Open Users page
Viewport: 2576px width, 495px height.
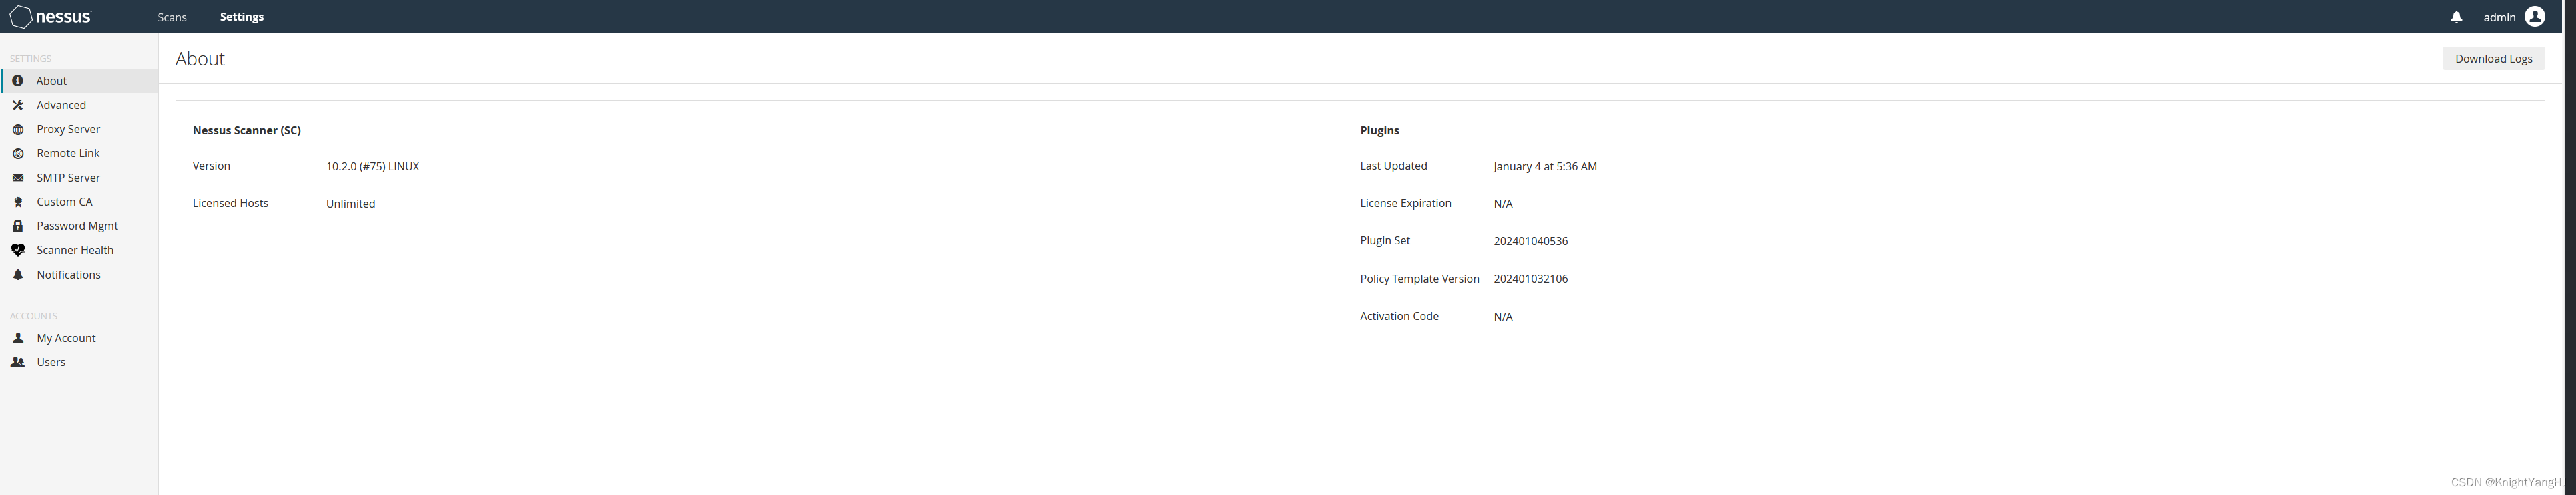pyautogui.click(x=79, y=362)
